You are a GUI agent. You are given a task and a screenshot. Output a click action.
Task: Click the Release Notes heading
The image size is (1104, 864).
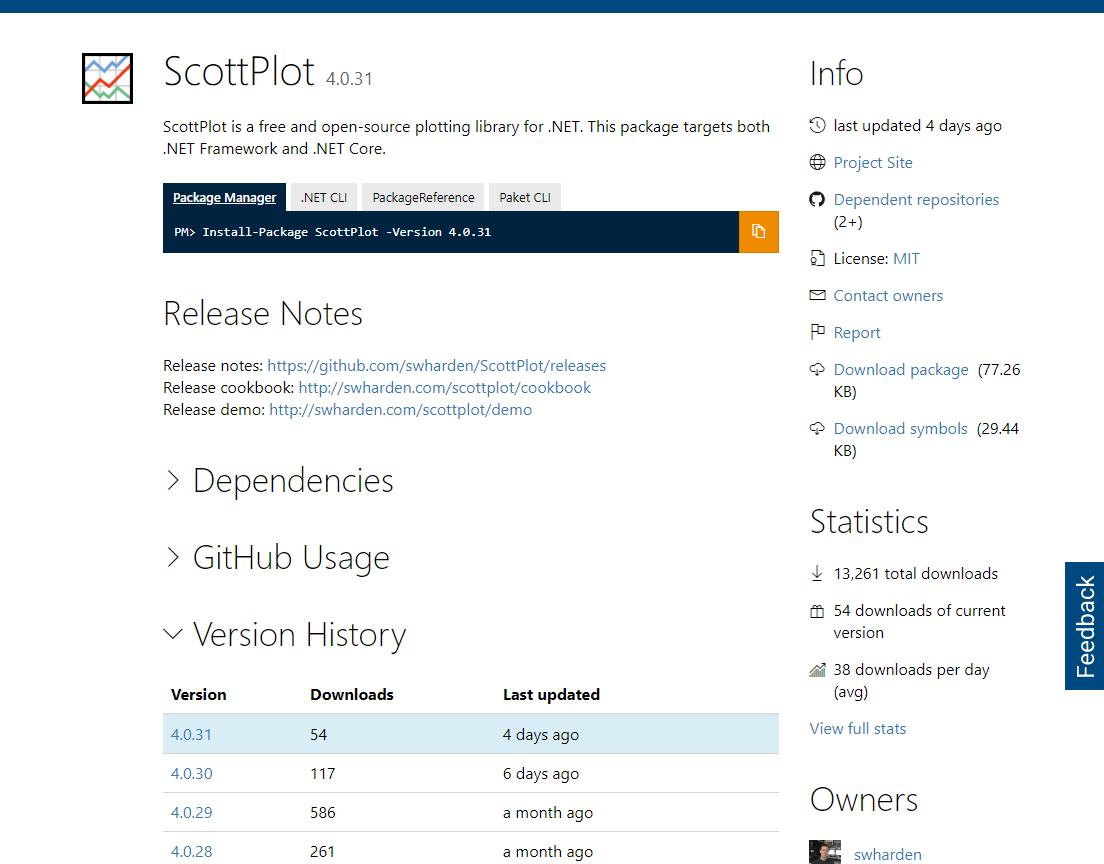point(263,313)
